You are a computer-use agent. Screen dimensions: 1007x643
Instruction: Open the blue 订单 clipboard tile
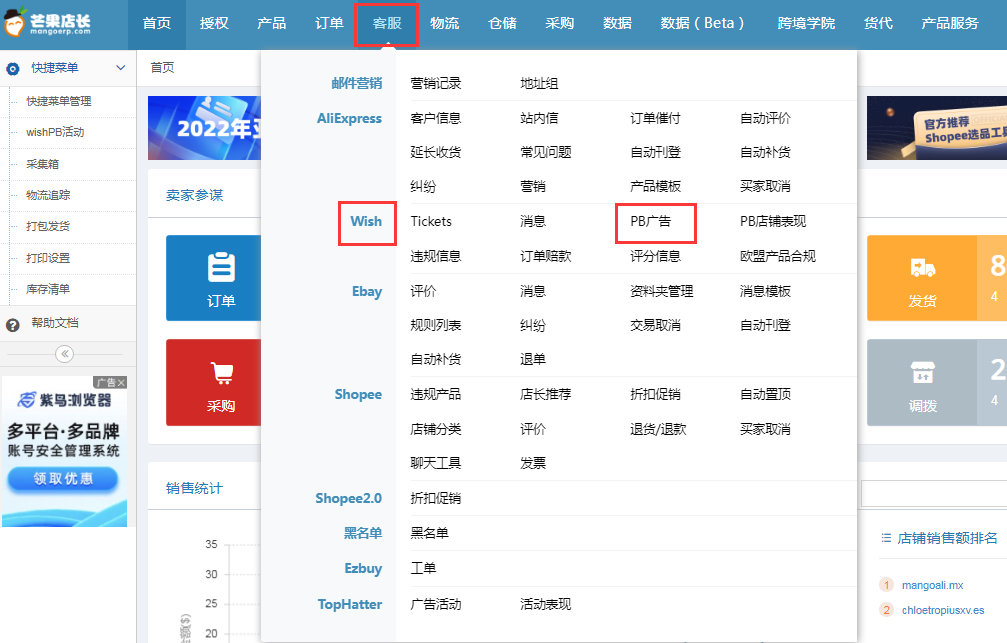[213, 277]
